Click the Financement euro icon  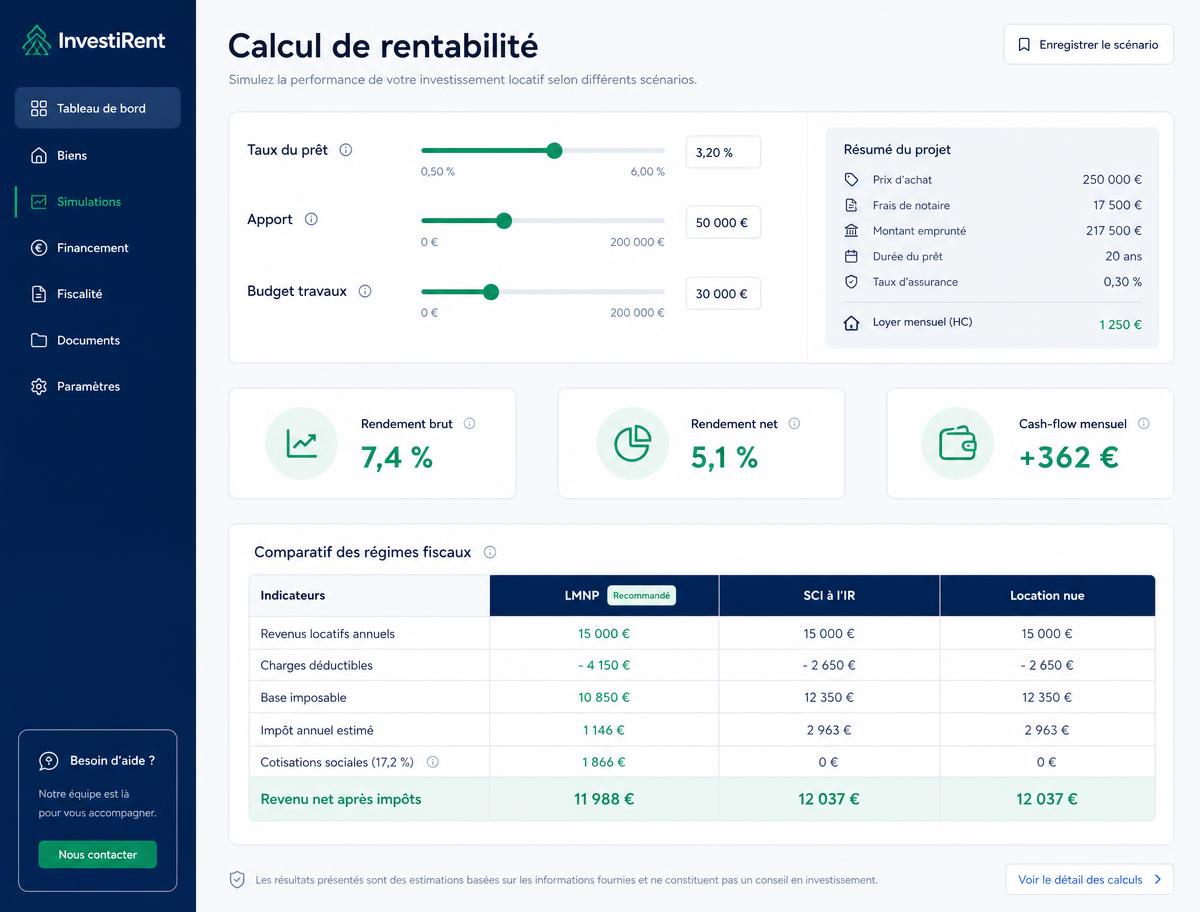(x=39, y=247)
